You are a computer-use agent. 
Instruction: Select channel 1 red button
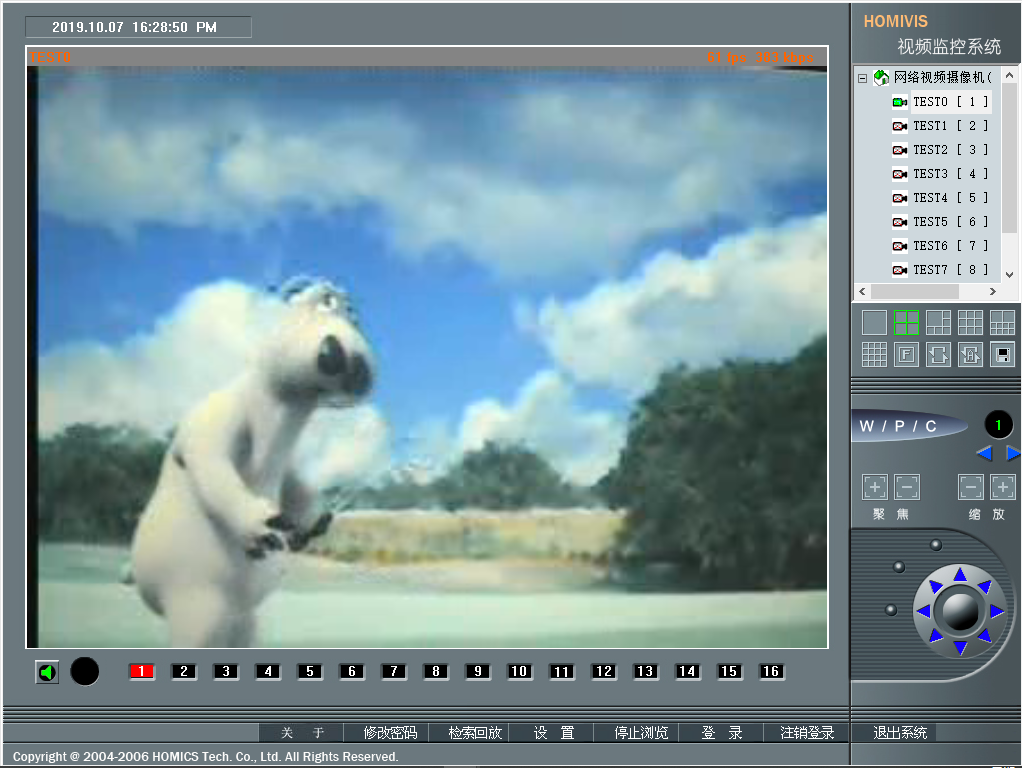coord(141,672)
